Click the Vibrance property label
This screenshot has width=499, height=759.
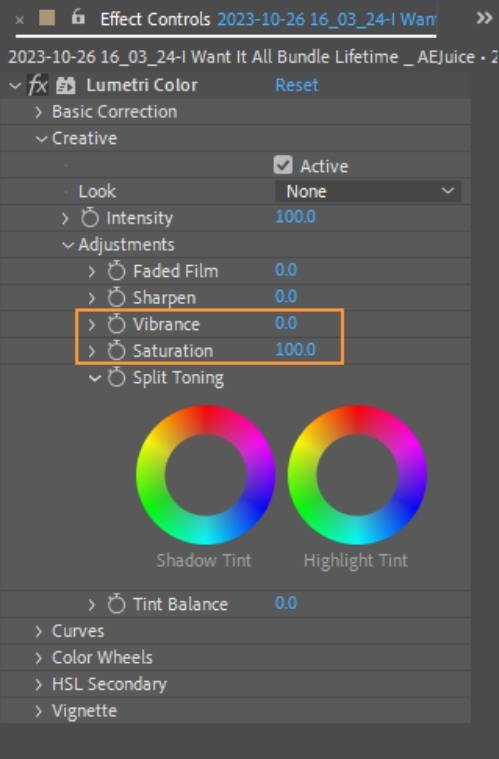click(166, 325)
